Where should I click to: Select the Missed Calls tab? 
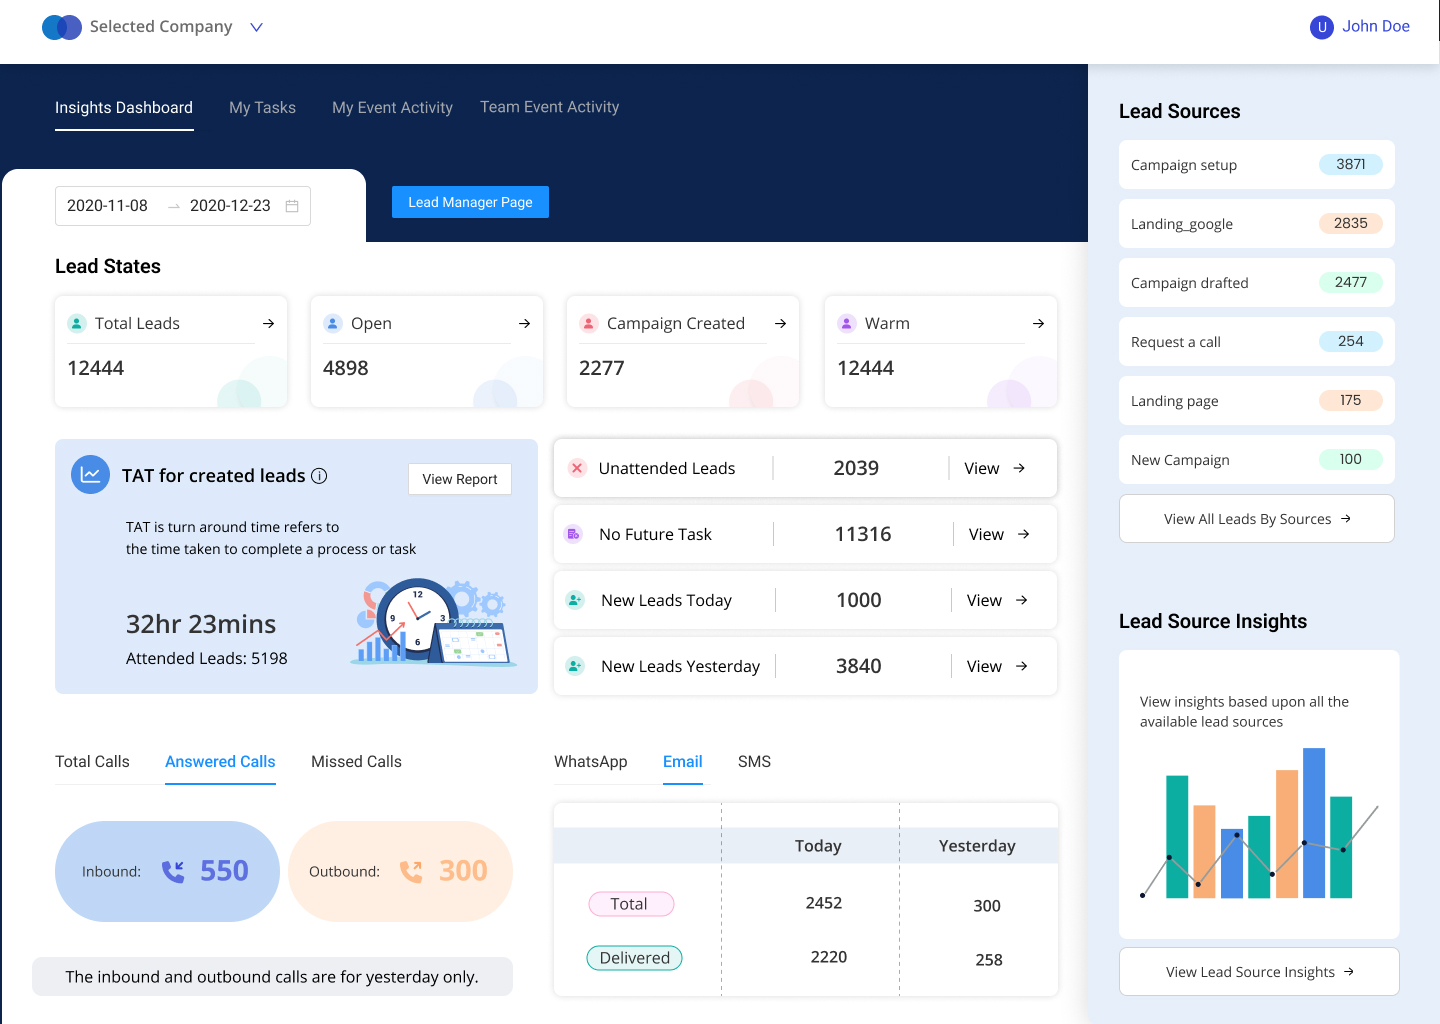[x=356, y=762]
